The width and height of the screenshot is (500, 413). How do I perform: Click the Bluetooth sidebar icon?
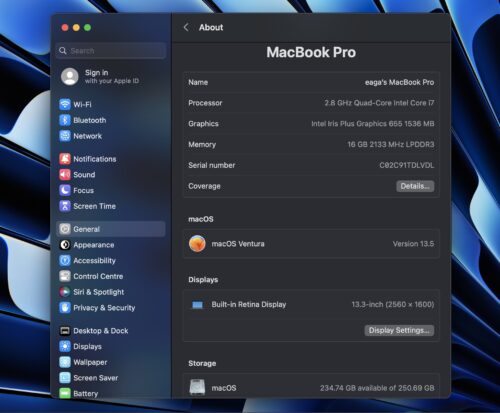point(65,120)
